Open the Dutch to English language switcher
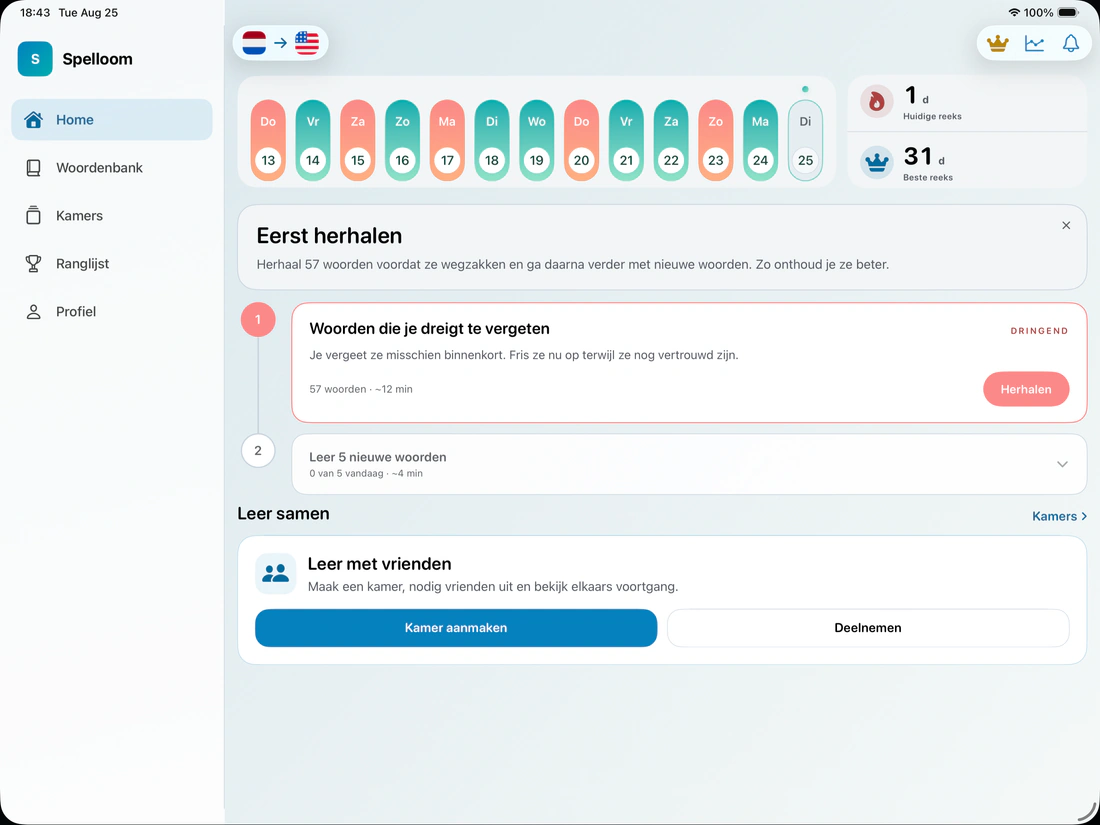Viewport: 1100px width, 825px height. [281, 43]
